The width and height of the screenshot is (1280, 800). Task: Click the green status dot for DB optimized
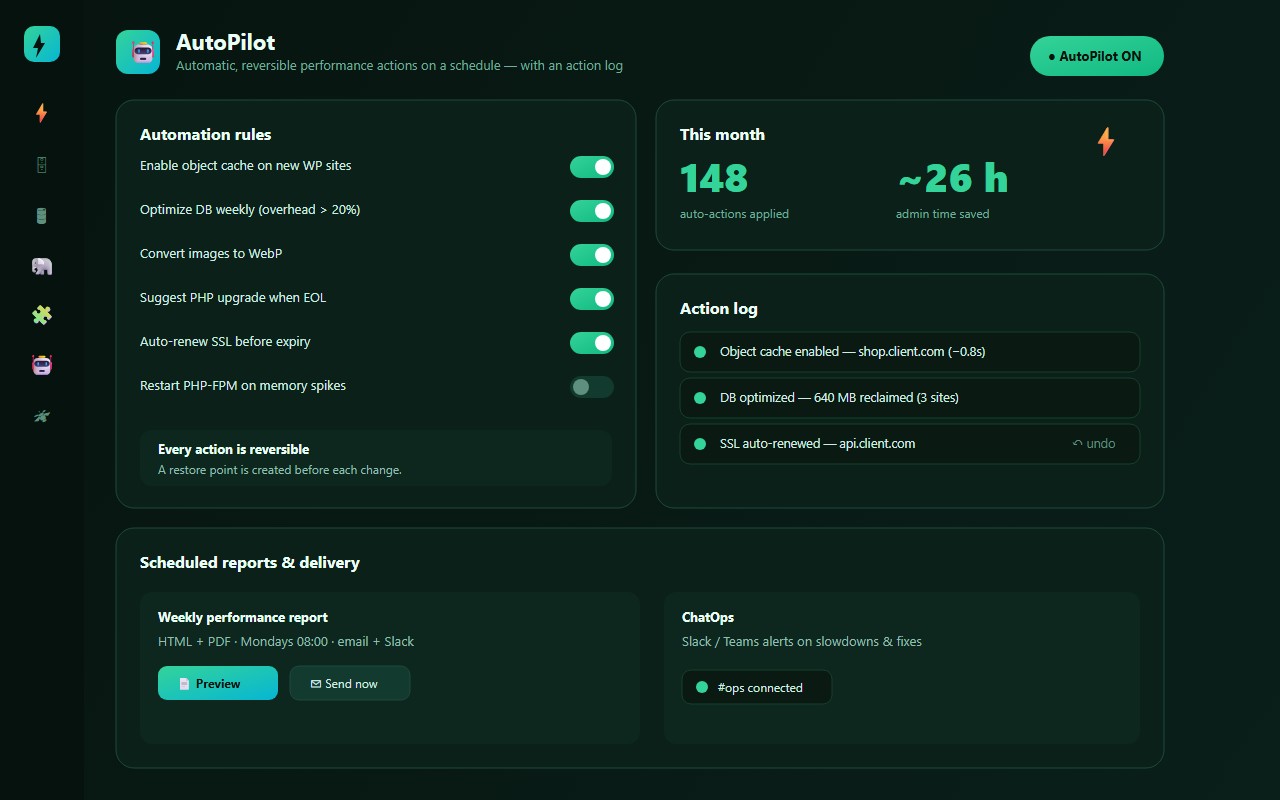point(700,398)
